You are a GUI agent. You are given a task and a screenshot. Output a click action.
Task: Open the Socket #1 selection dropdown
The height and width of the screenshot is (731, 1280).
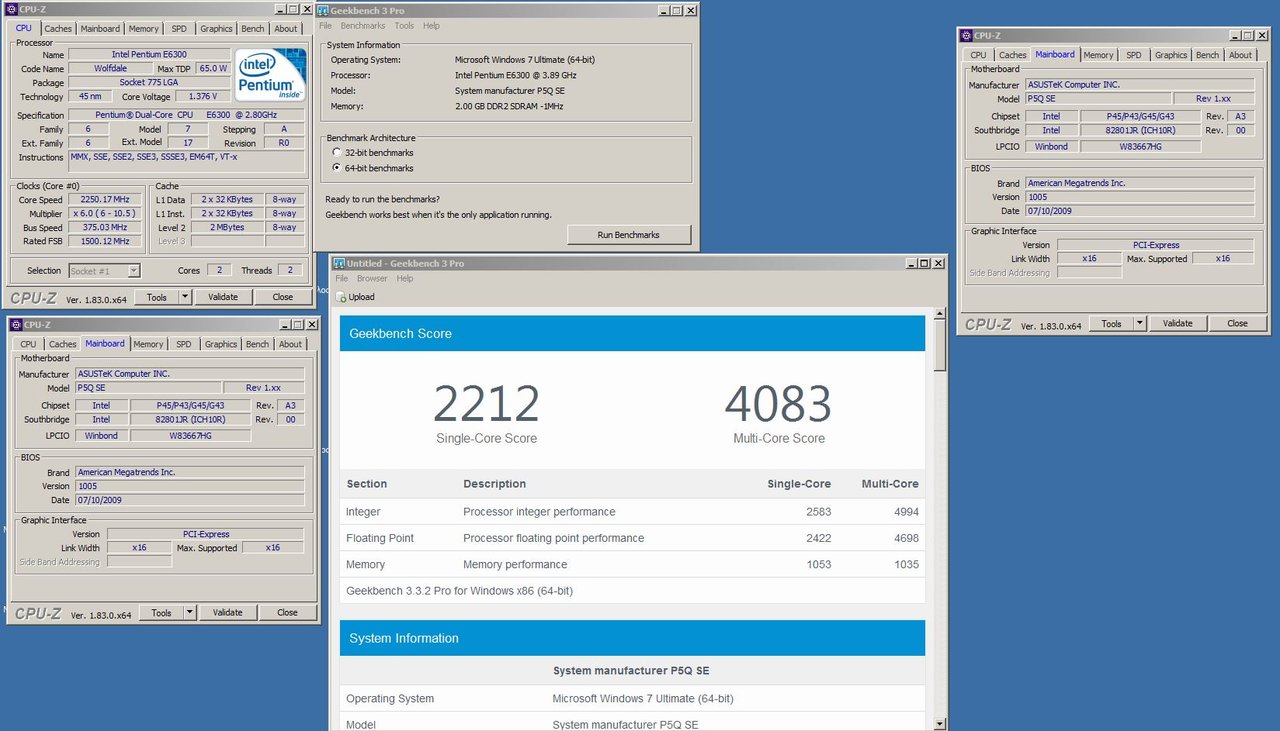(x=134, y=271)
